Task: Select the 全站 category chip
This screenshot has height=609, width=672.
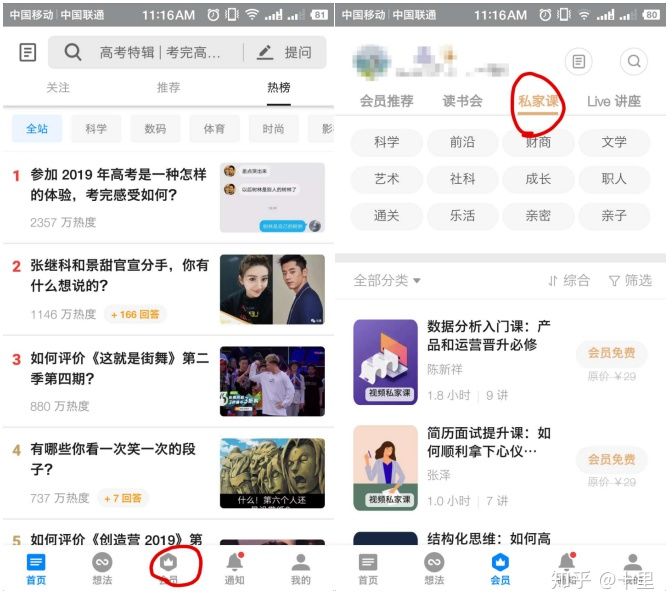Action: [x=37, y=129]
